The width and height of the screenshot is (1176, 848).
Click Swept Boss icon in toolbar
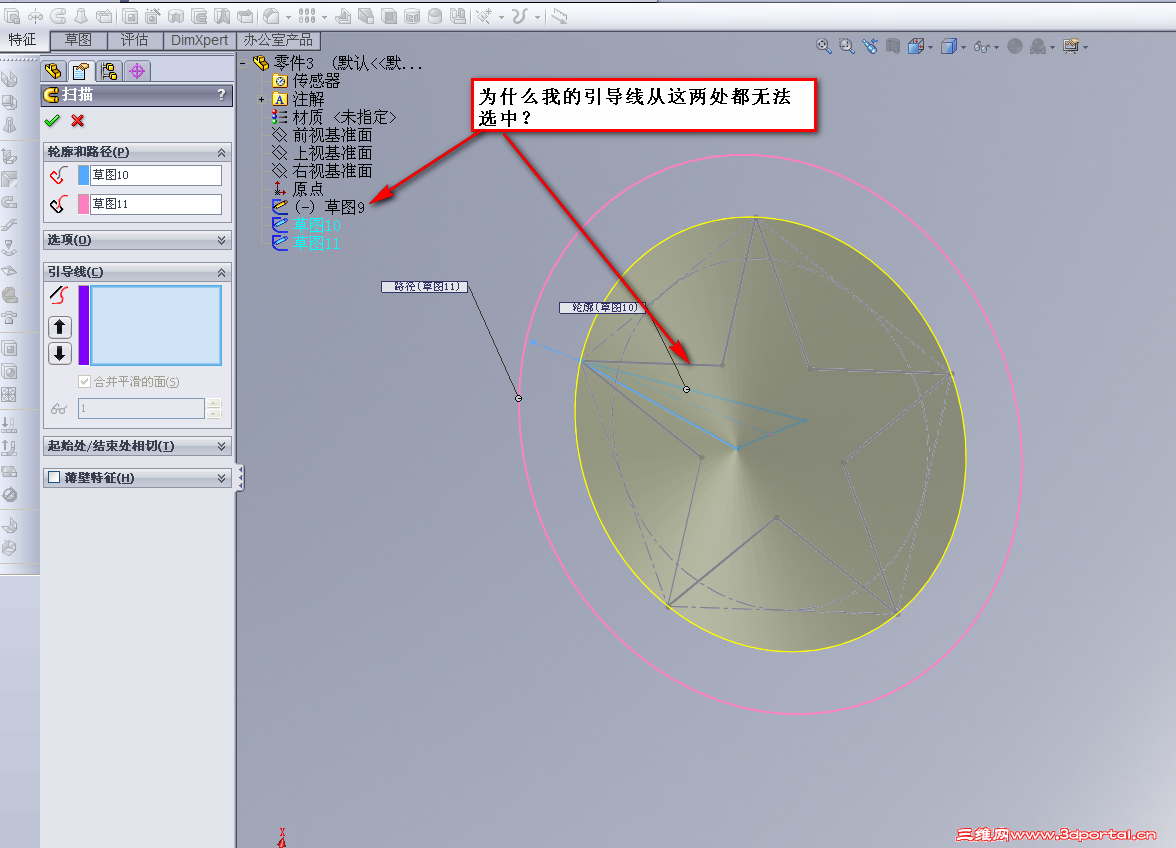click(58, 16)
